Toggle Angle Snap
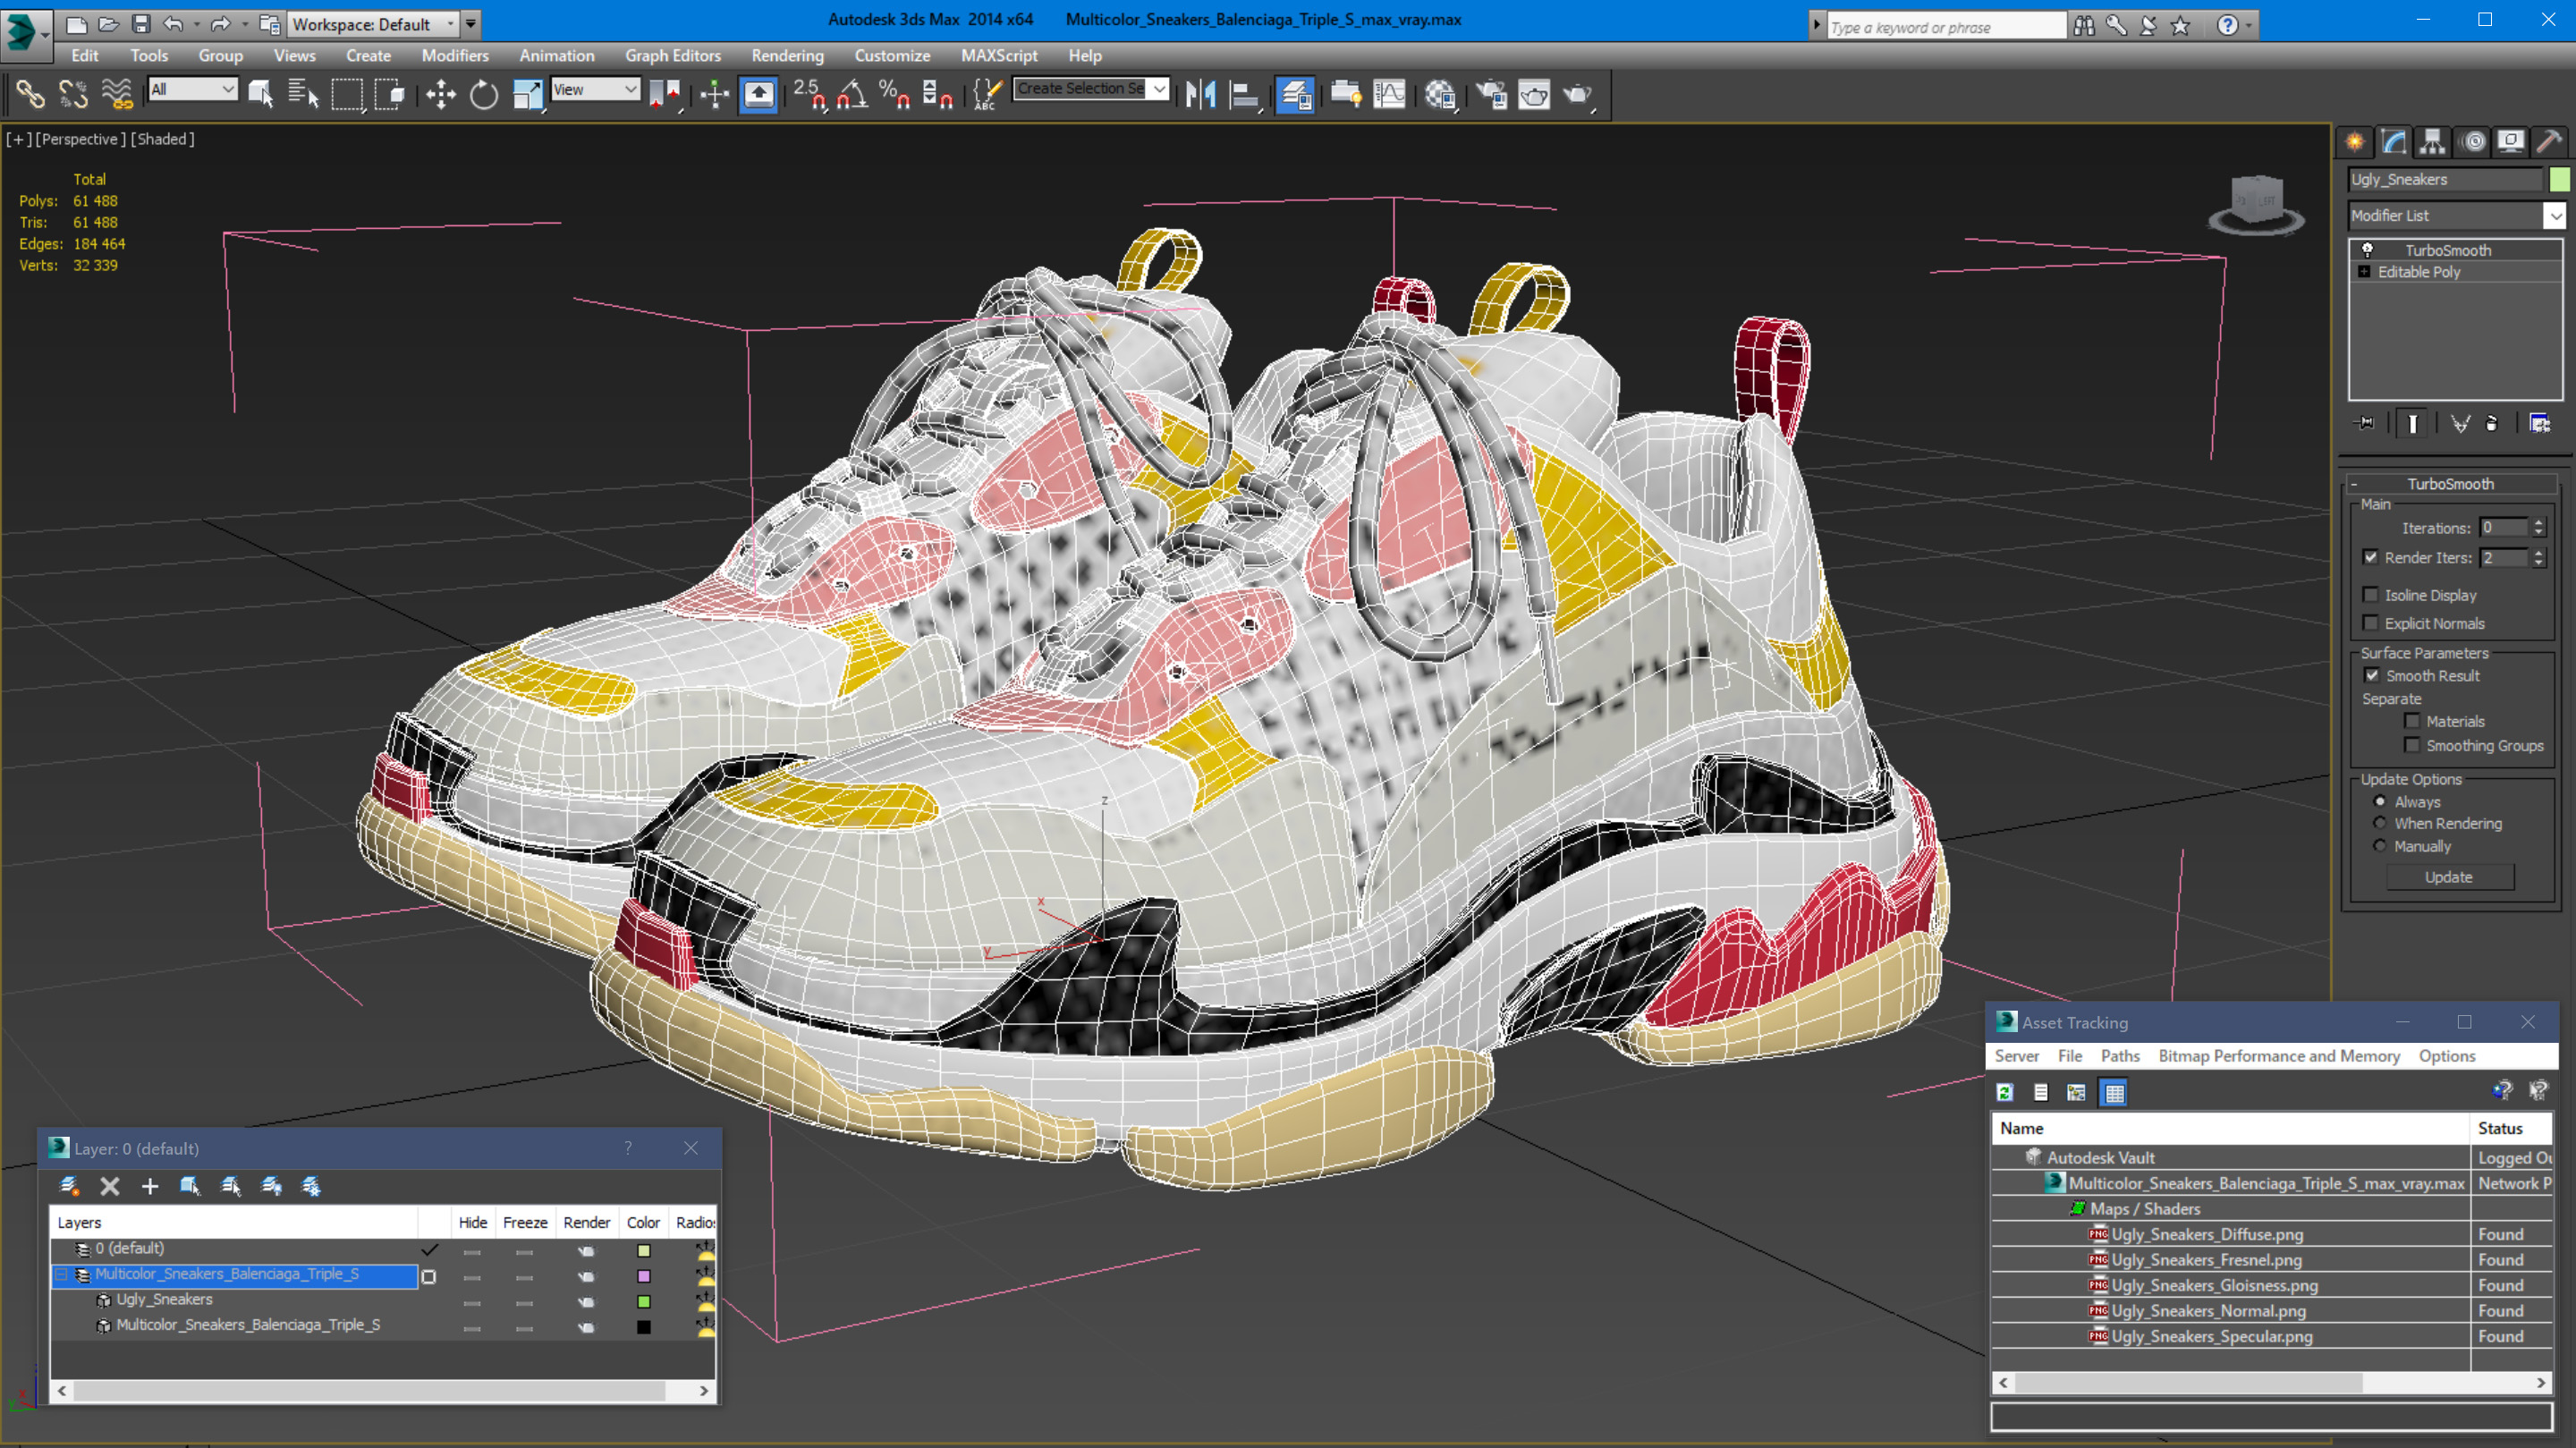The height and width of the screenshot is (1448, 2576). 853,94
